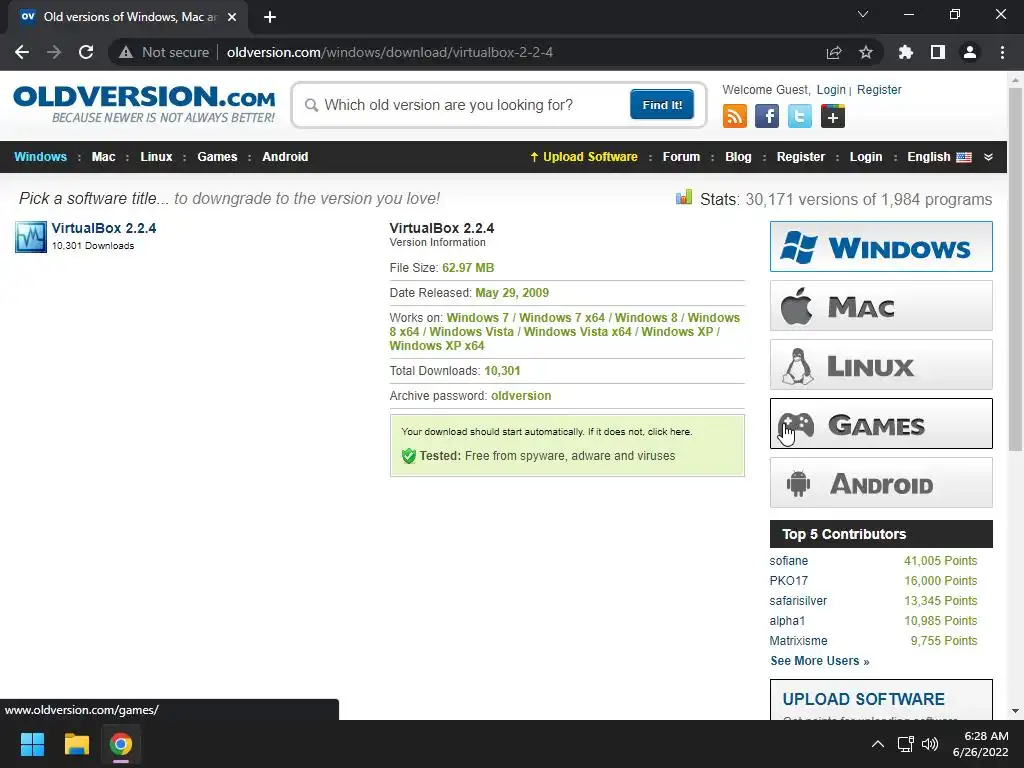Close the Old versions of Windows tab
The height and width of the screenshot is (768, 1024).
(232, 17)
